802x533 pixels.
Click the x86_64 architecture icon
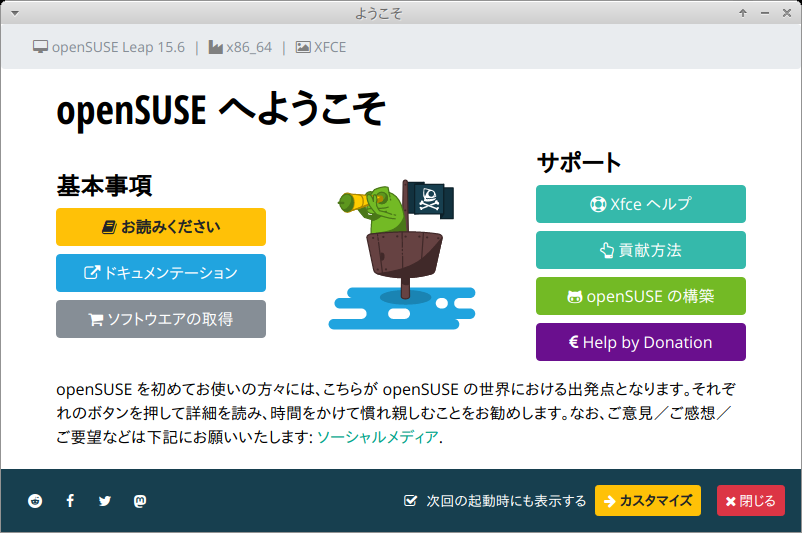point(215,47)
